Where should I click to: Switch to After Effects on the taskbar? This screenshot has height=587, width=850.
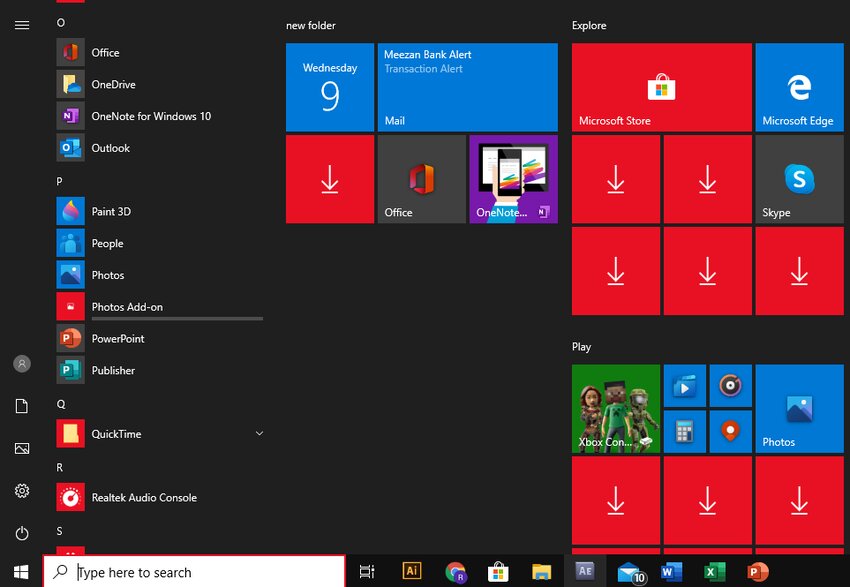(585, 571)
